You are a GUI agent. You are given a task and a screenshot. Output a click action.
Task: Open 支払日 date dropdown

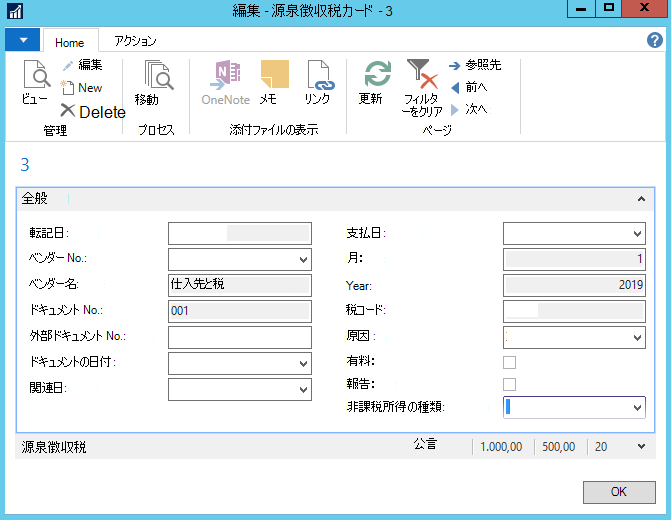click(637, 234)
